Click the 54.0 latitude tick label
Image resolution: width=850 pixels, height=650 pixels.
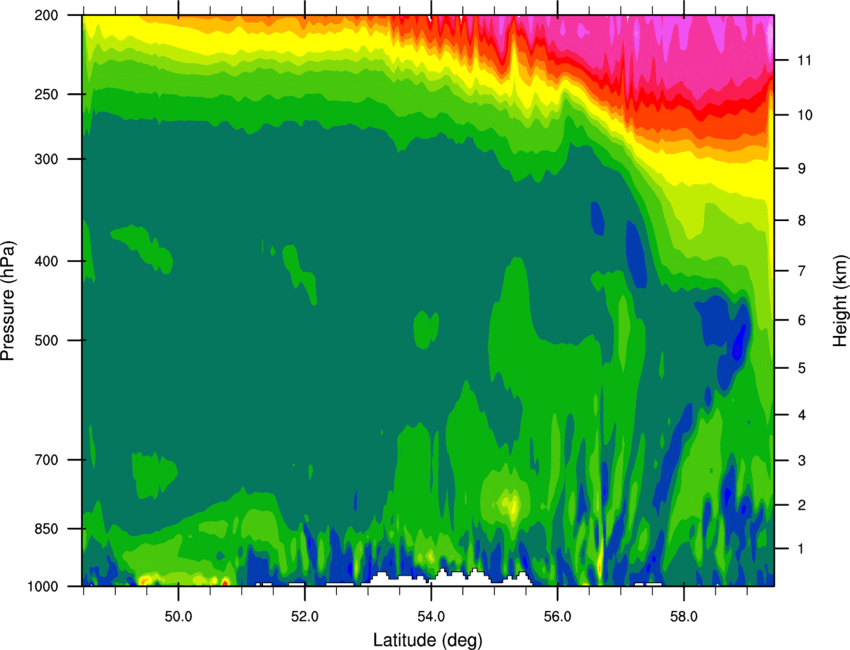coord(432,617)
